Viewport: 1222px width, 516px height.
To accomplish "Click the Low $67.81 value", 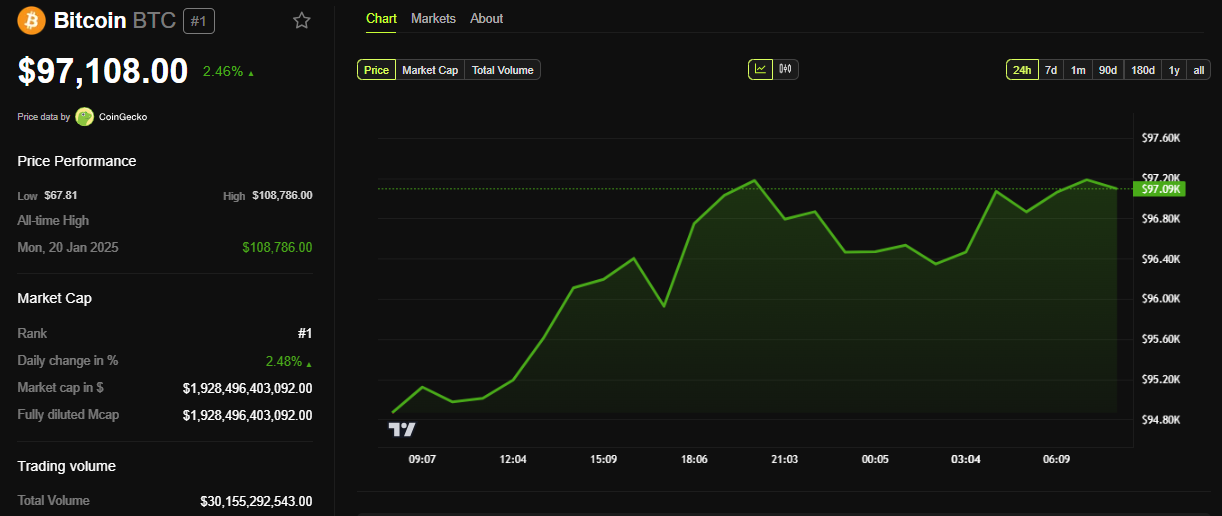I will [x=61, y=195].
